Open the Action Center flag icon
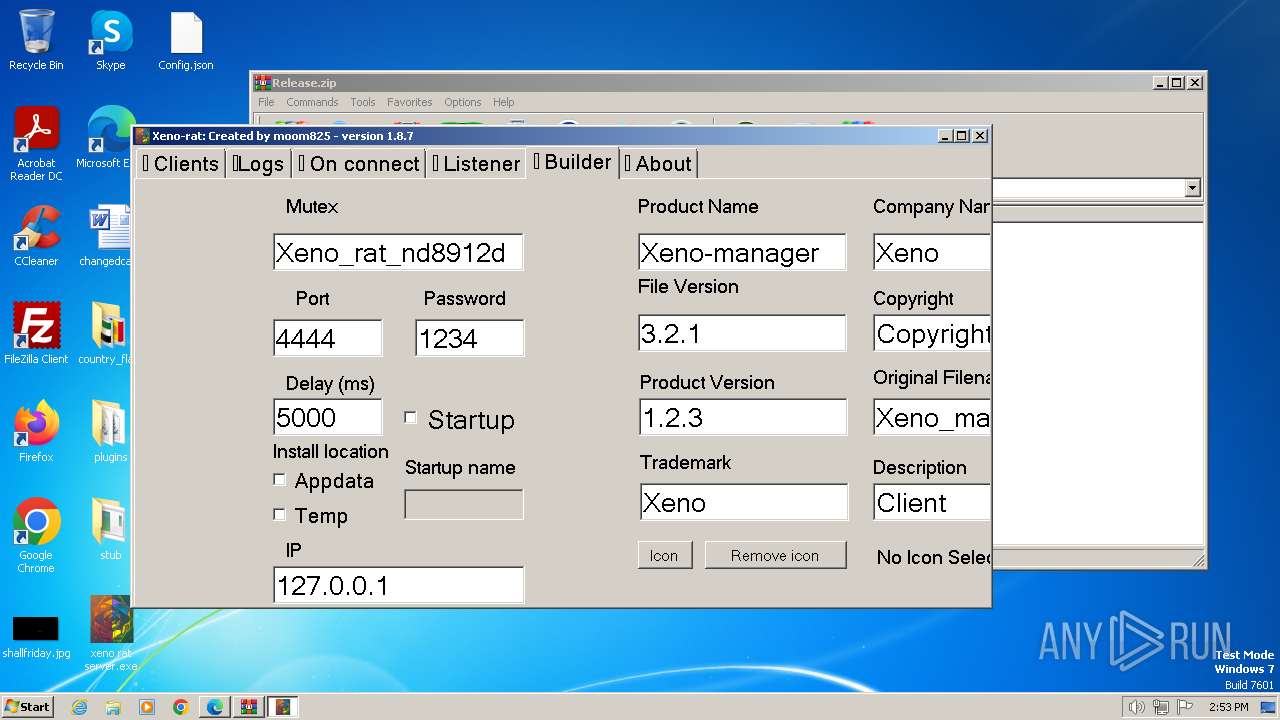 (1186, 707)
